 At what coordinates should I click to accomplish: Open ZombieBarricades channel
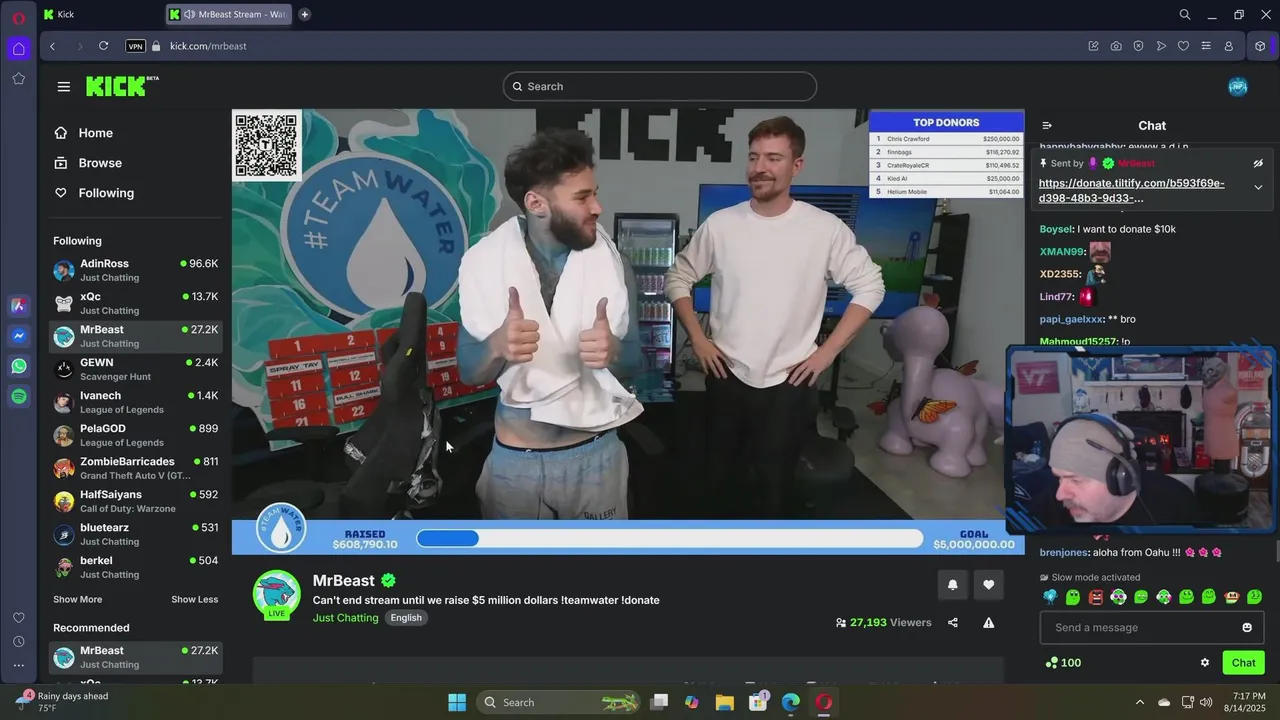[136, 468]
